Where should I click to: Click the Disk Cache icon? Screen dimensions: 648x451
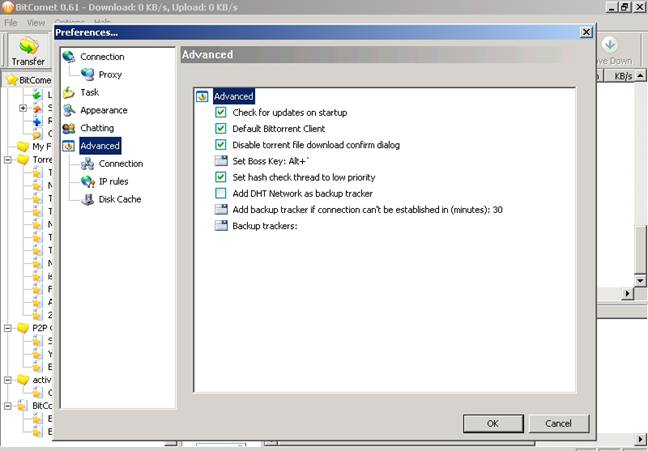click(88, 199)
